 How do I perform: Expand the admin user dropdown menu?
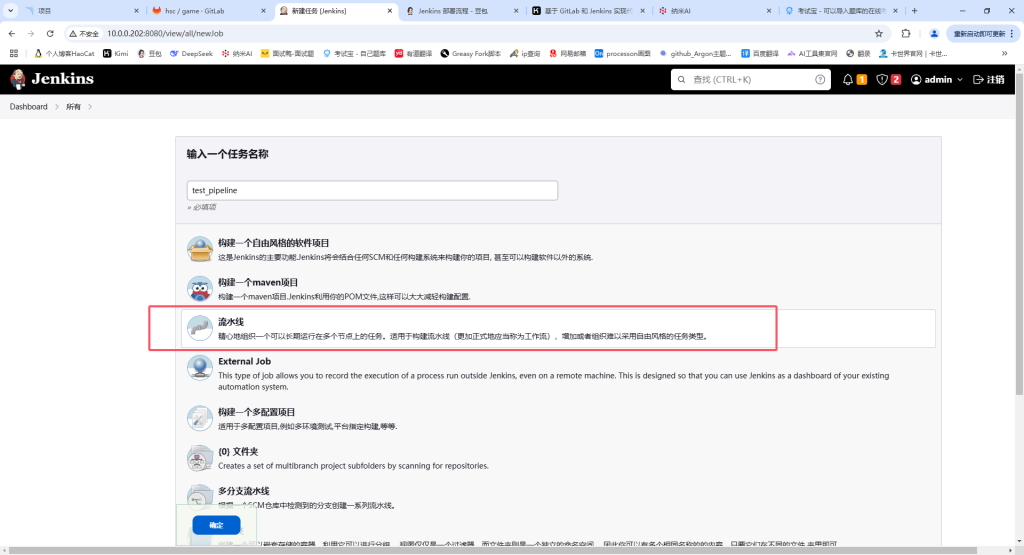[960, 79]
